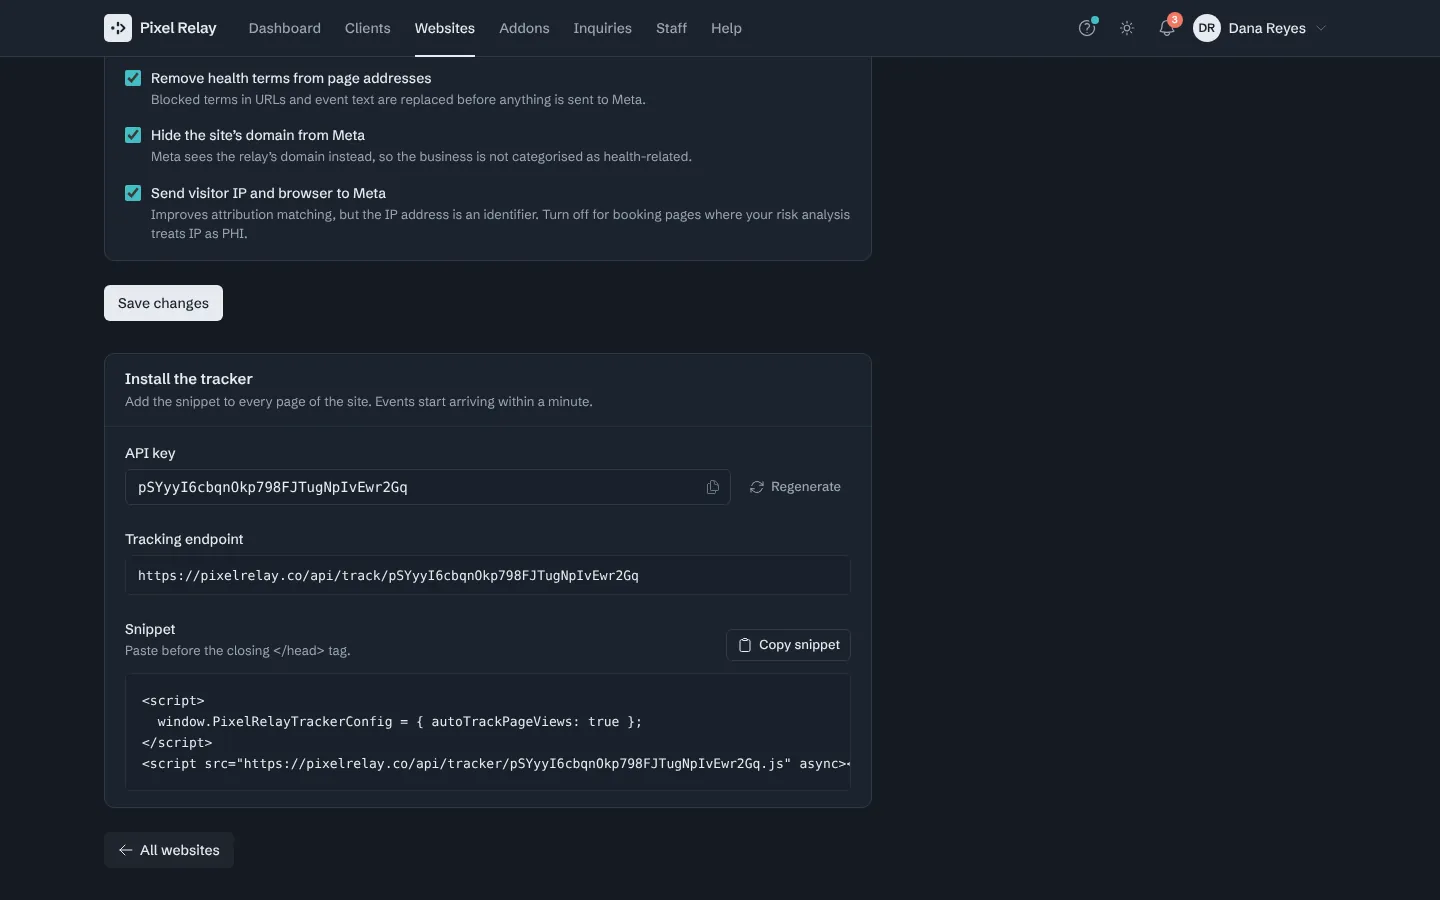Click Save changes button

[163, 303]
